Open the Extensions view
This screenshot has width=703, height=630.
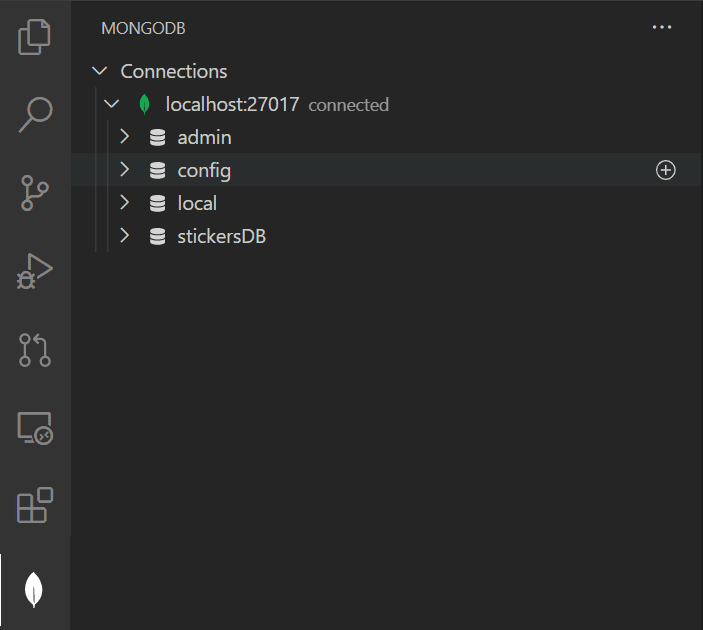[x=35, y=506]
